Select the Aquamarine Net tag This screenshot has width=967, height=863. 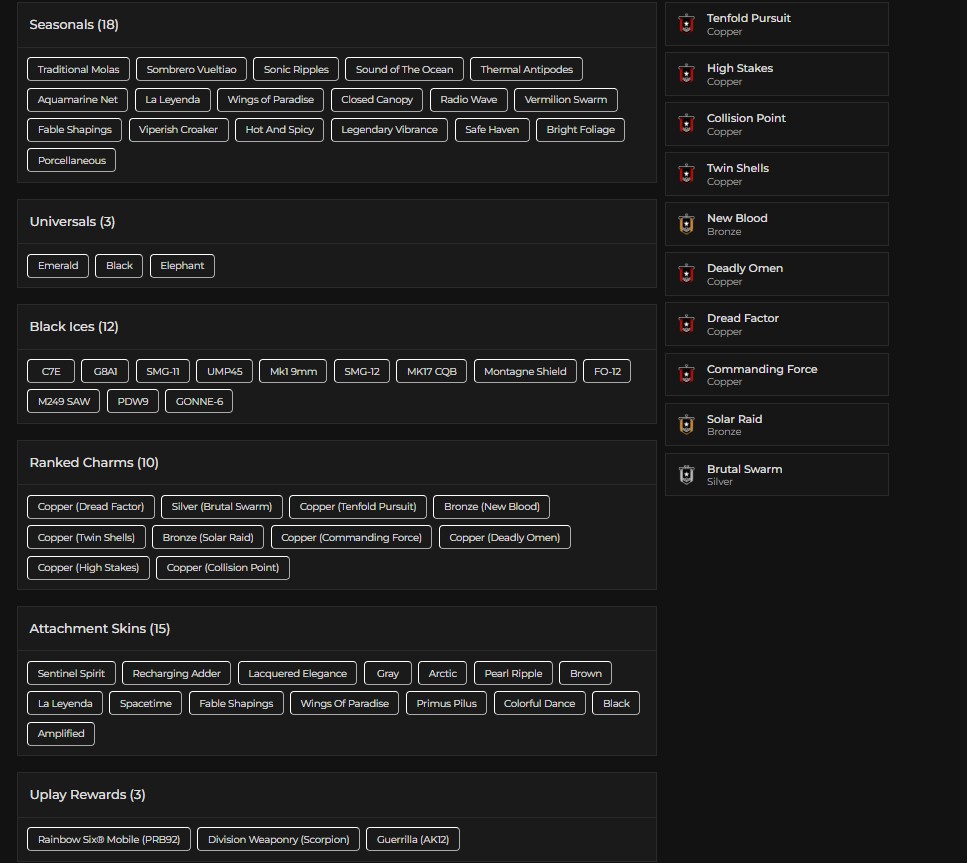coord(78,99)
